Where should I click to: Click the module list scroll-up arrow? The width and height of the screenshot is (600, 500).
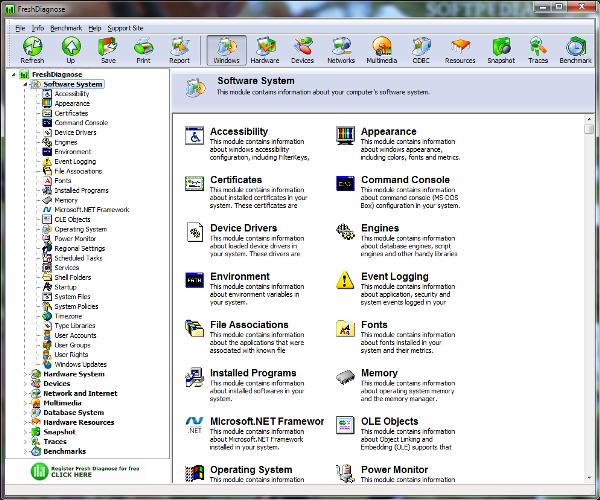(589, 119)
